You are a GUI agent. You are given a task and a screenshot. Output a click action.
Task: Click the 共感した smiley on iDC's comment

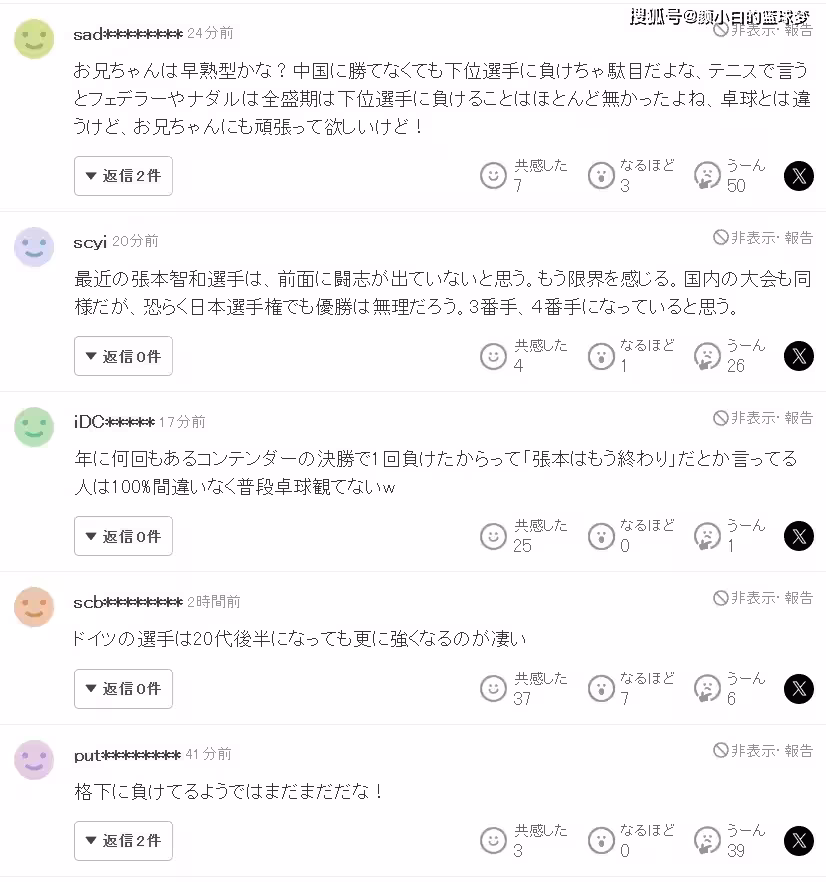click(494, 536)
